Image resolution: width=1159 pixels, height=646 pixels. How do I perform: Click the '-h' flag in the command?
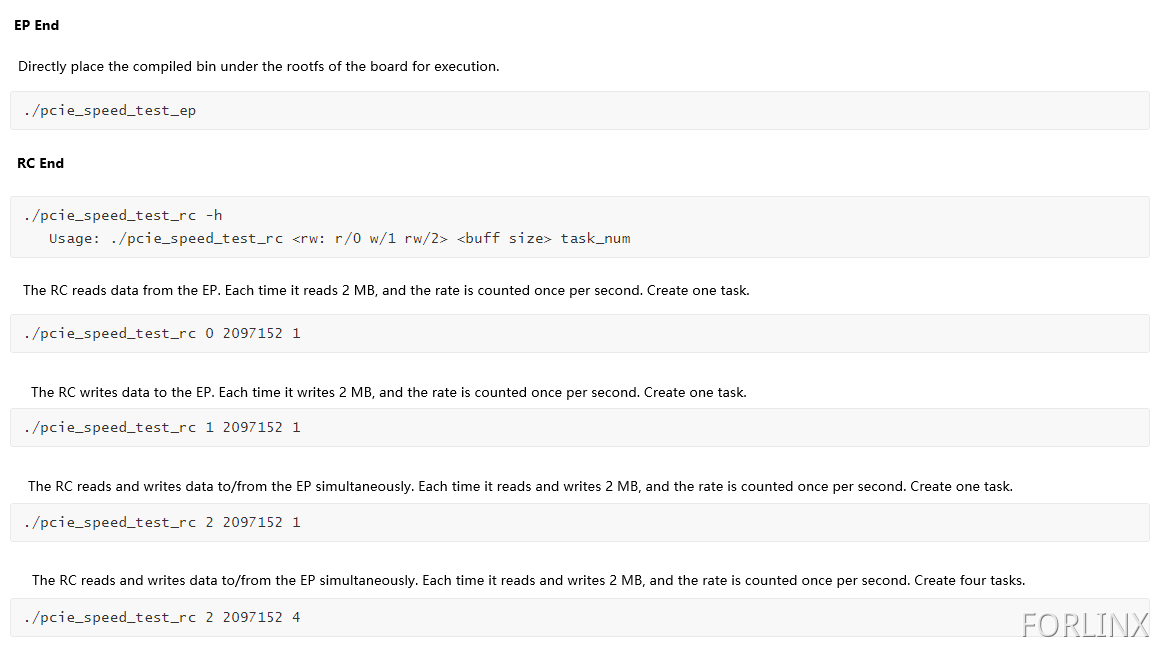click(x=214, y=216)
